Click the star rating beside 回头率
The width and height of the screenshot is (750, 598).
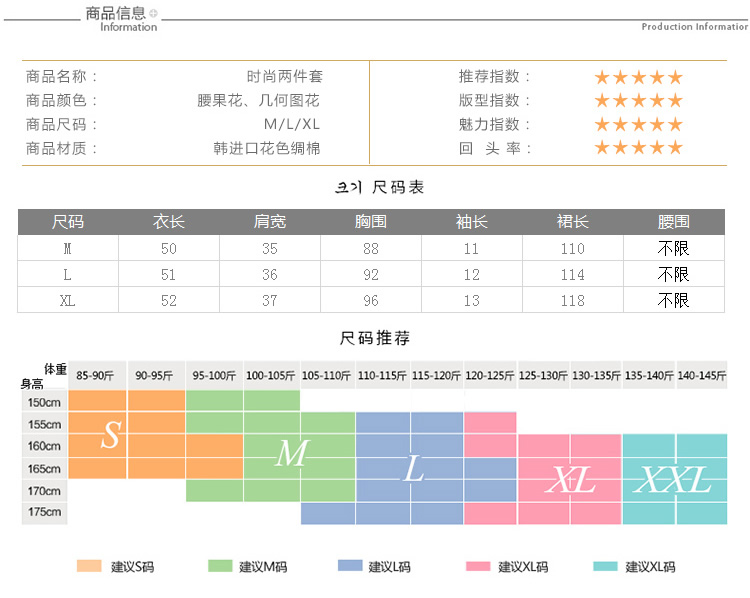tap(638, 149)
